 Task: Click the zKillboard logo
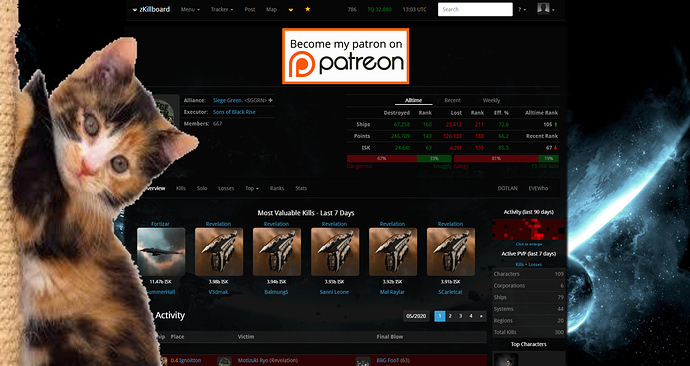[x=151, y=9]
